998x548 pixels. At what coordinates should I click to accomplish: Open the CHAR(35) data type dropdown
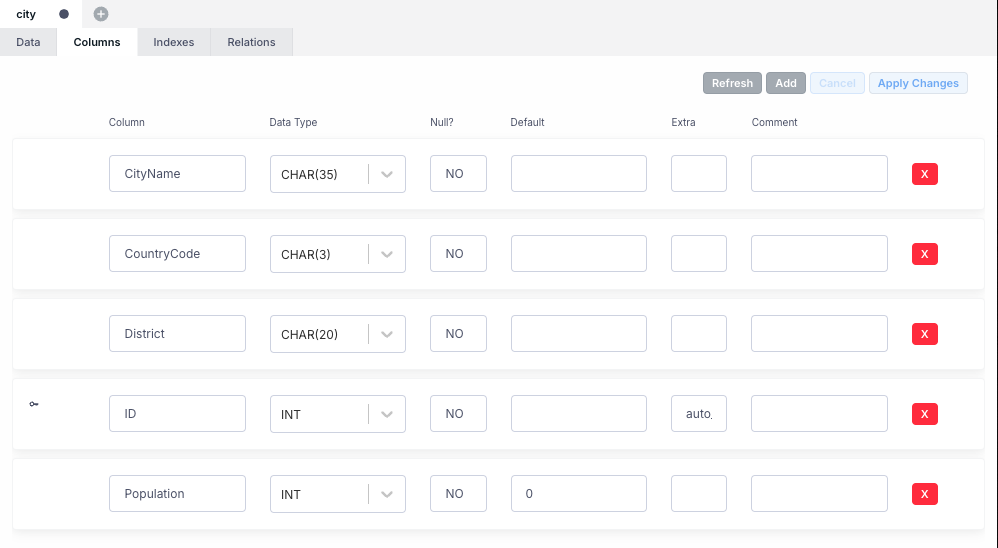[x=387, y=174]
